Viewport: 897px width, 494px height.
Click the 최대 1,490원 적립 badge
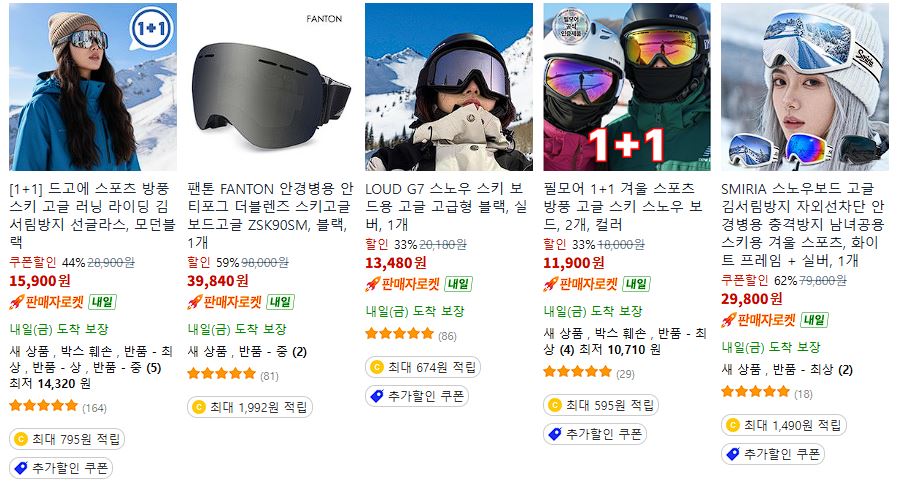[x=784, y=425]
